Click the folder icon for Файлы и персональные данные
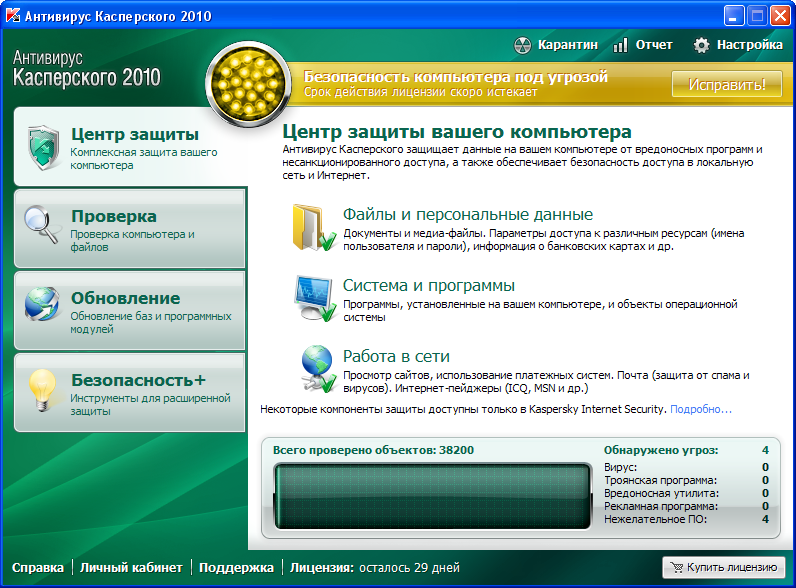 (314, 227)
